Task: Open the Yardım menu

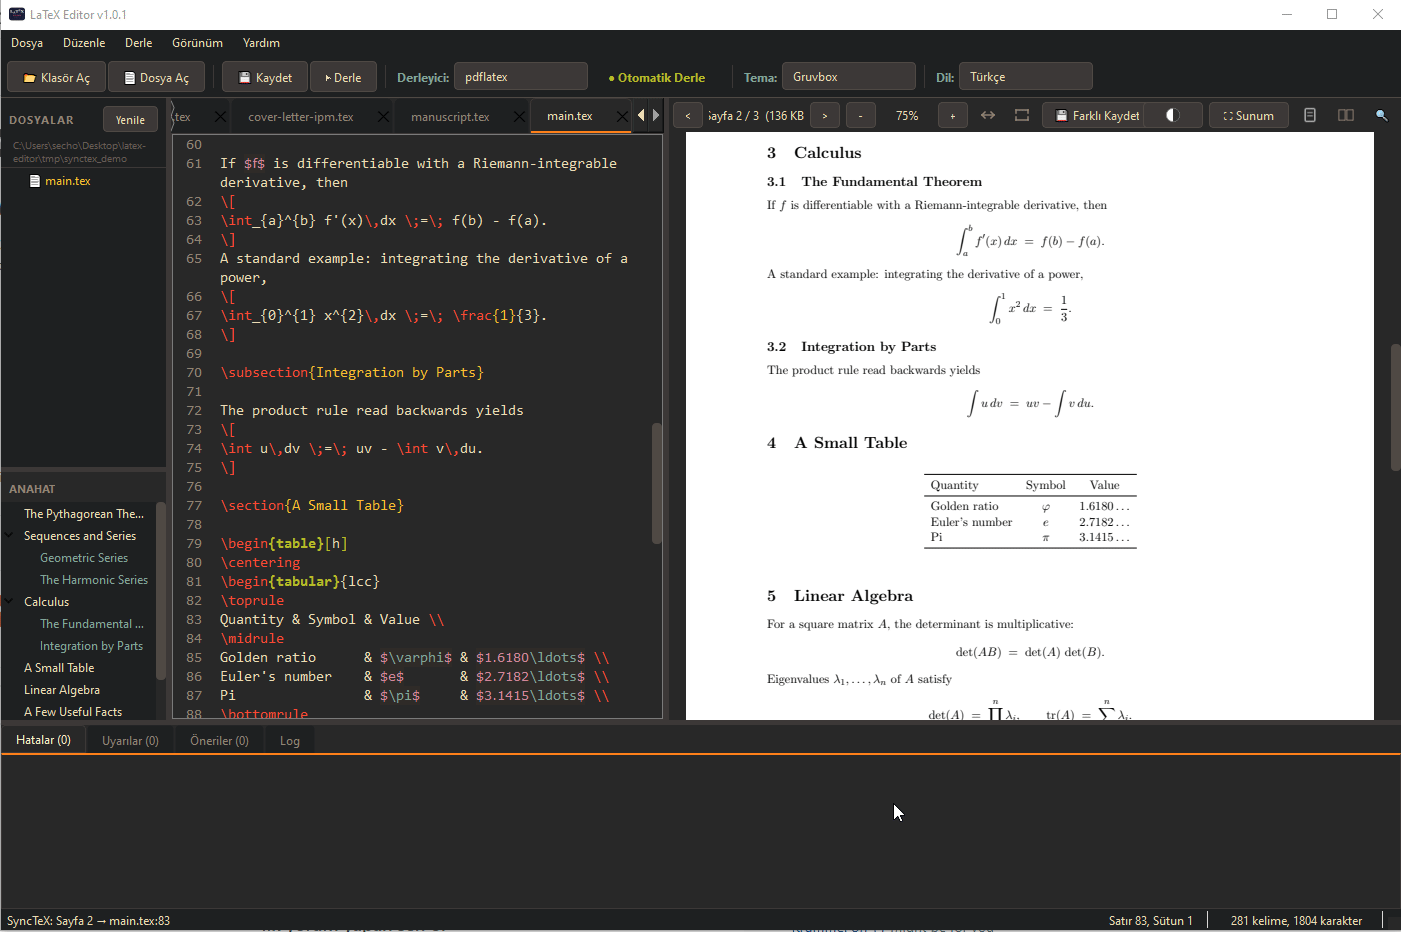Action: pyautogui.click(x=261, y=43)
